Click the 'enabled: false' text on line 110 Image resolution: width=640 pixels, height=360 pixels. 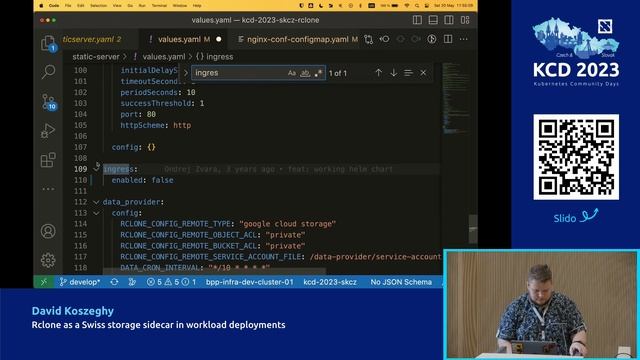pyautogui.click(x=142, y=180)
